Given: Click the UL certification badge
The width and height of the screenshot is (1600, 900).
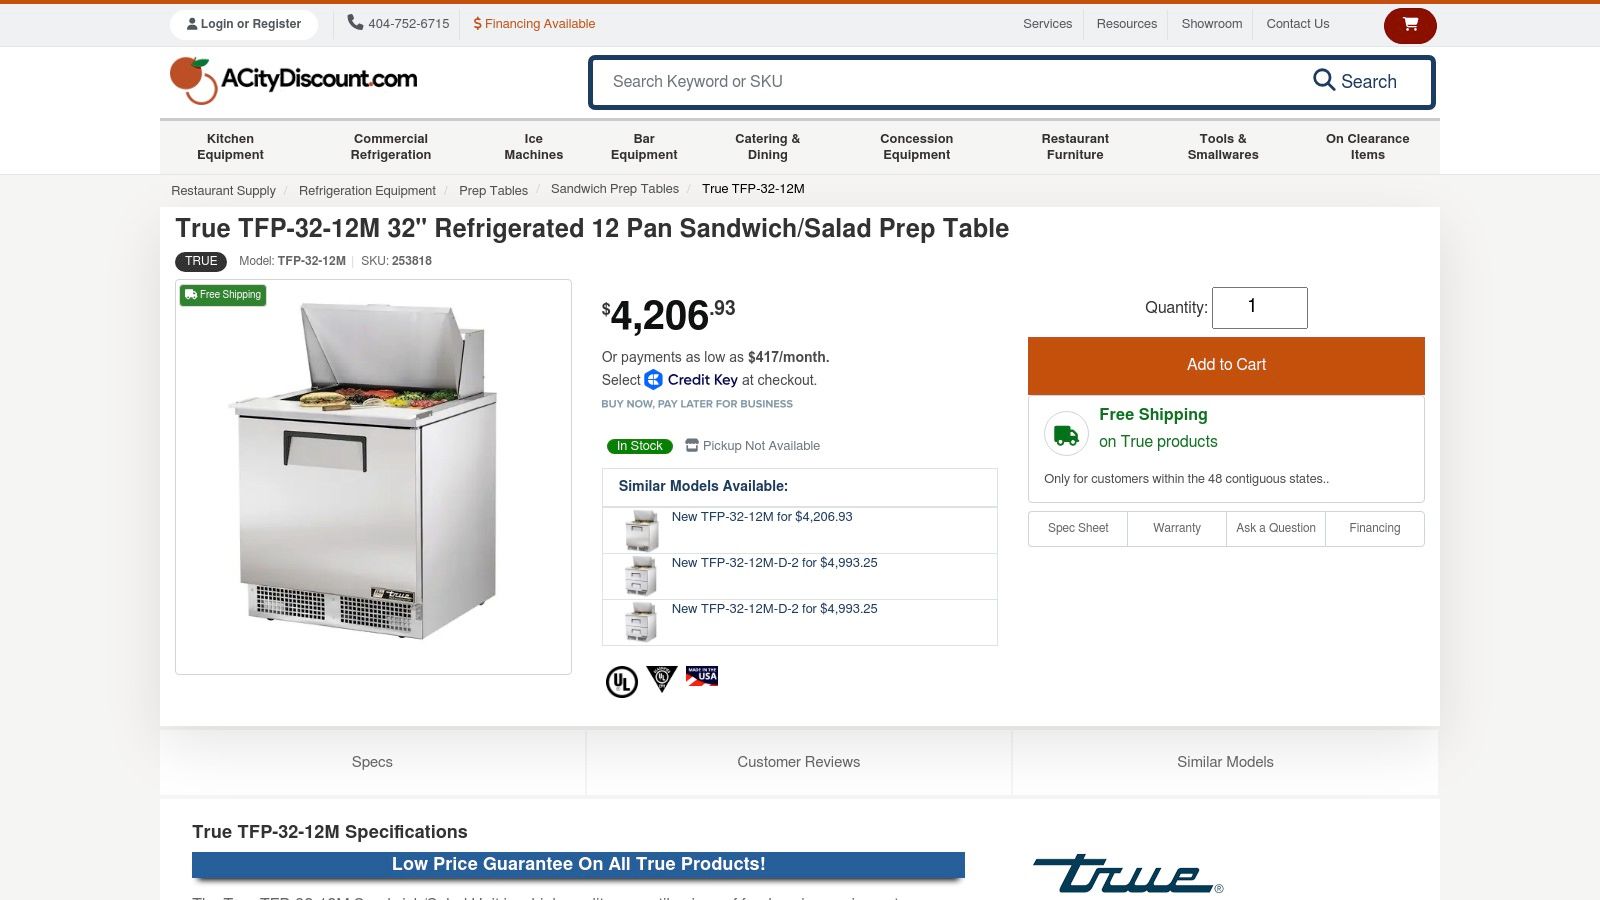Looking at the screenshot, I should coord(621,682).
